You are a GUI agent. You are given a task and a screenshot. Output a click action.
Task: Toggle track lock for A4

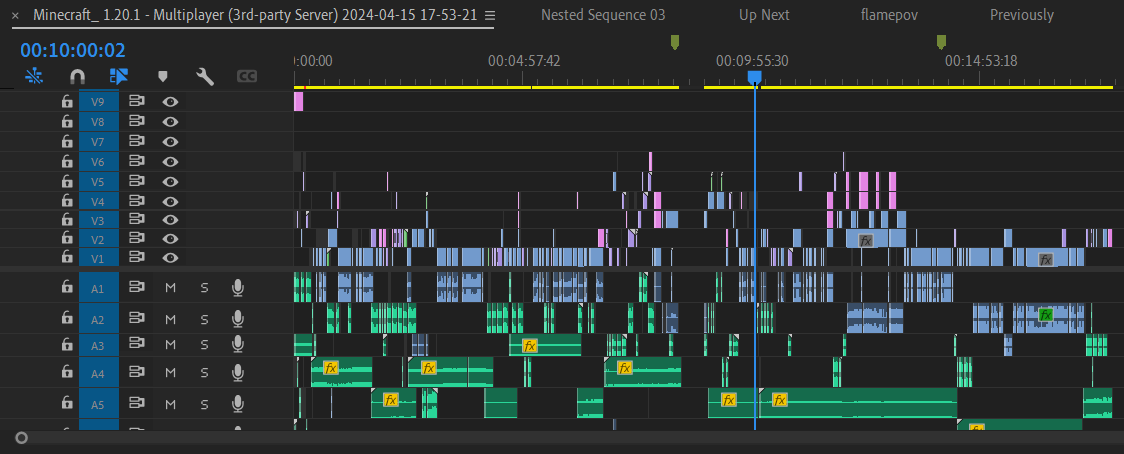click(67, 372)
